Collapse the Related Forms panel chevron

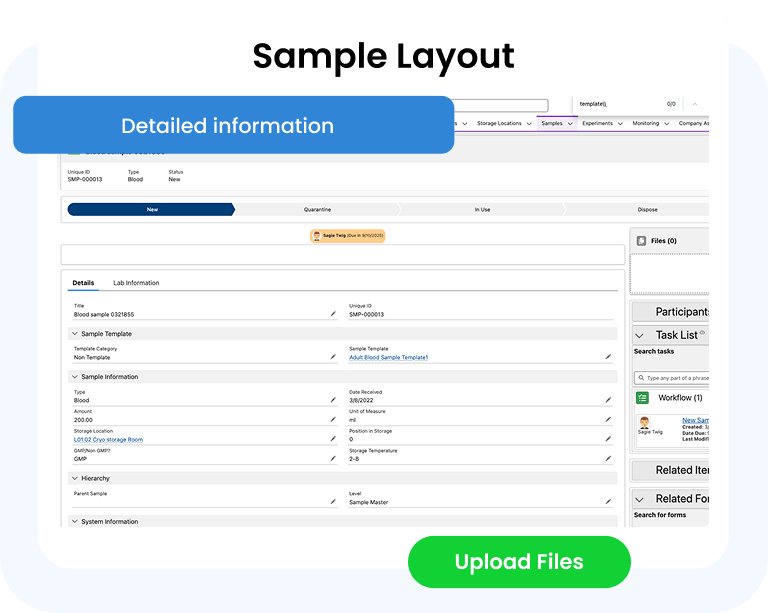(639, 500)
